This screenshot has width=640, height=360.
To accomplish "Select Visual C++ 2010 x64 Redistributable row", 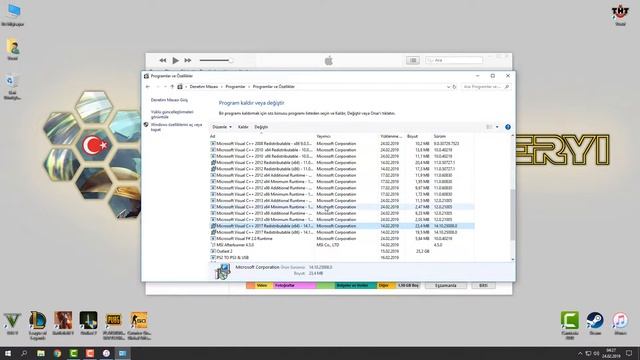I will pos(342,150).
